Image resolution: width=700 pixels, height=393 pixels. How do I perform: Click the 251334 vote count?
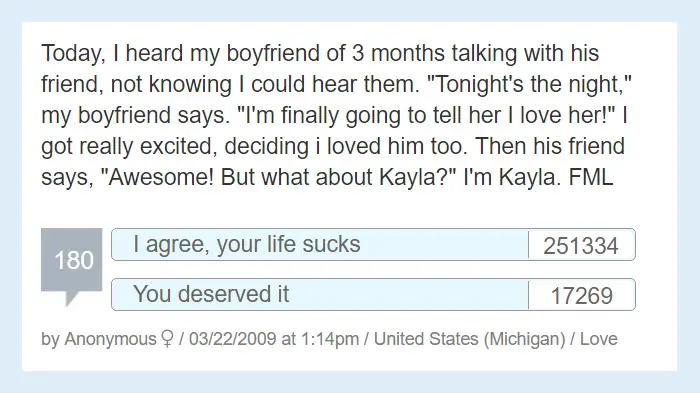(581, 245)
